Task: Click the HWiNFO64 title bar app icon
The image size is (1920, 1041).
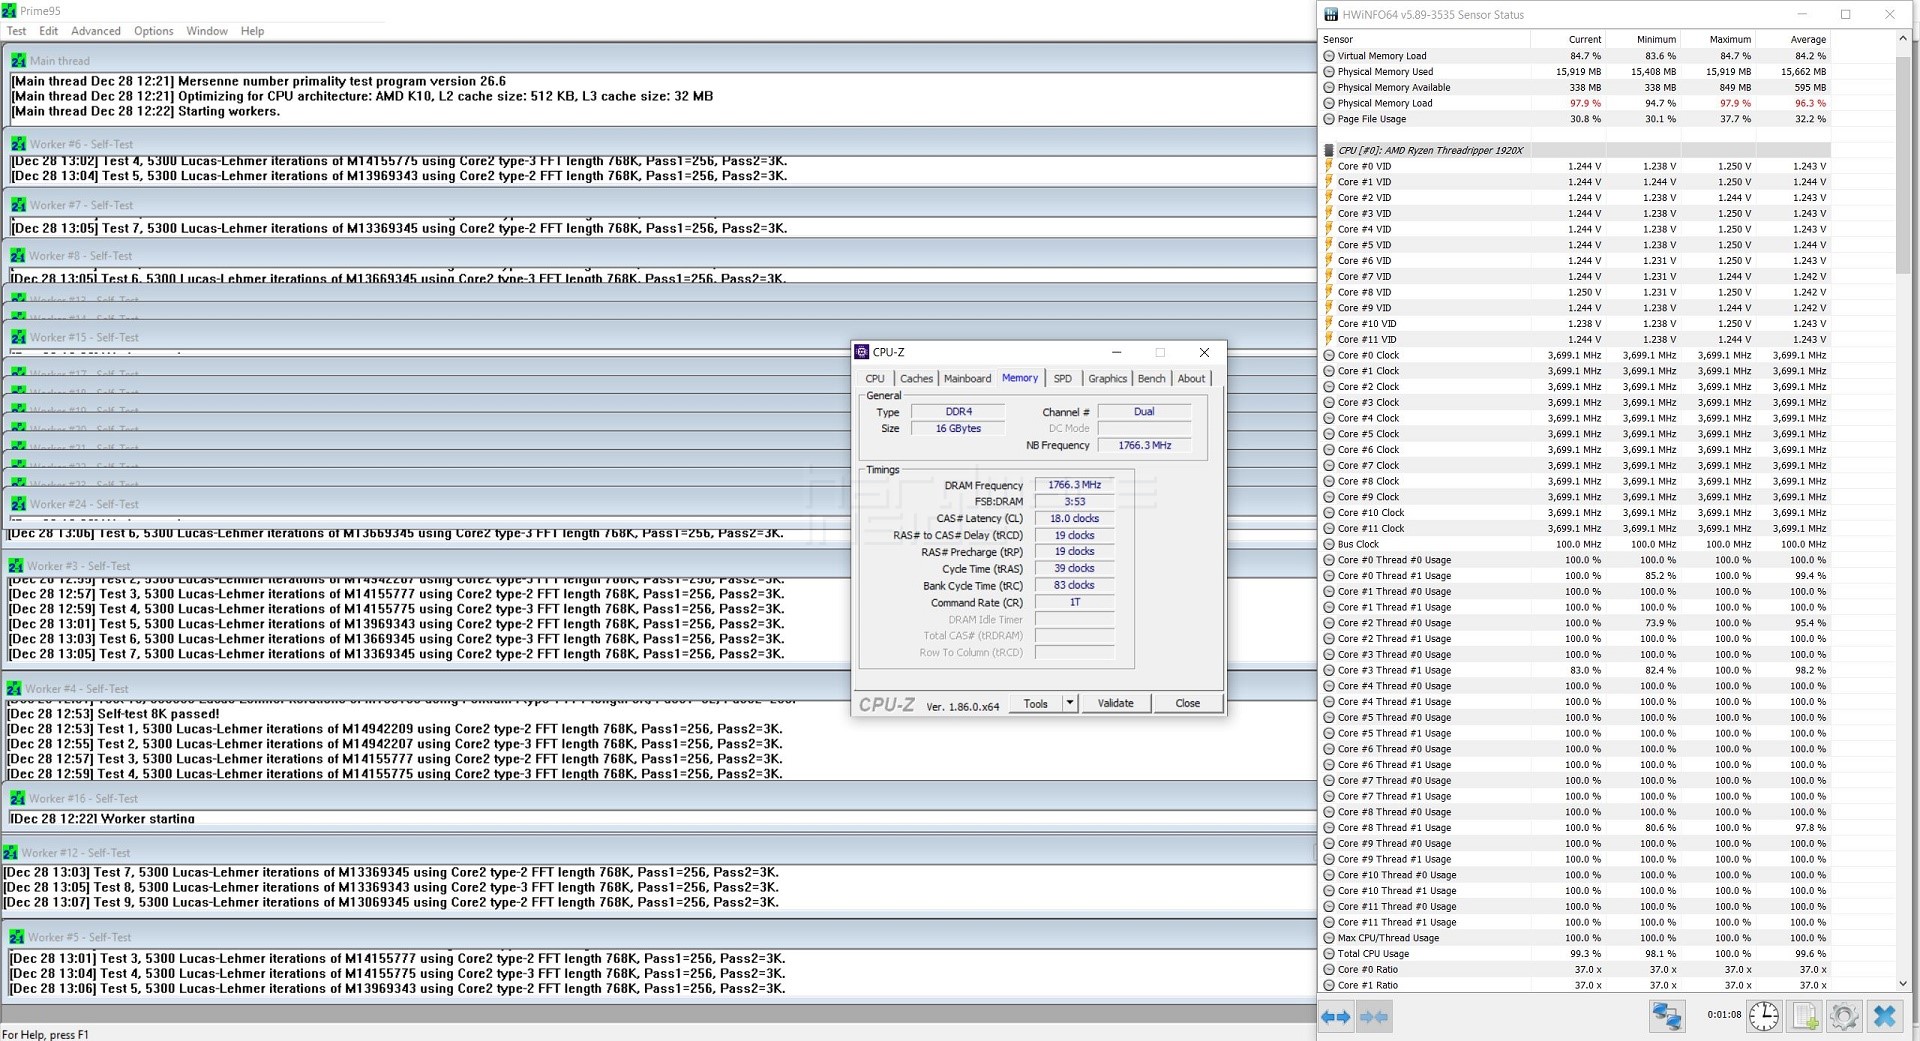Action: 1331,15
